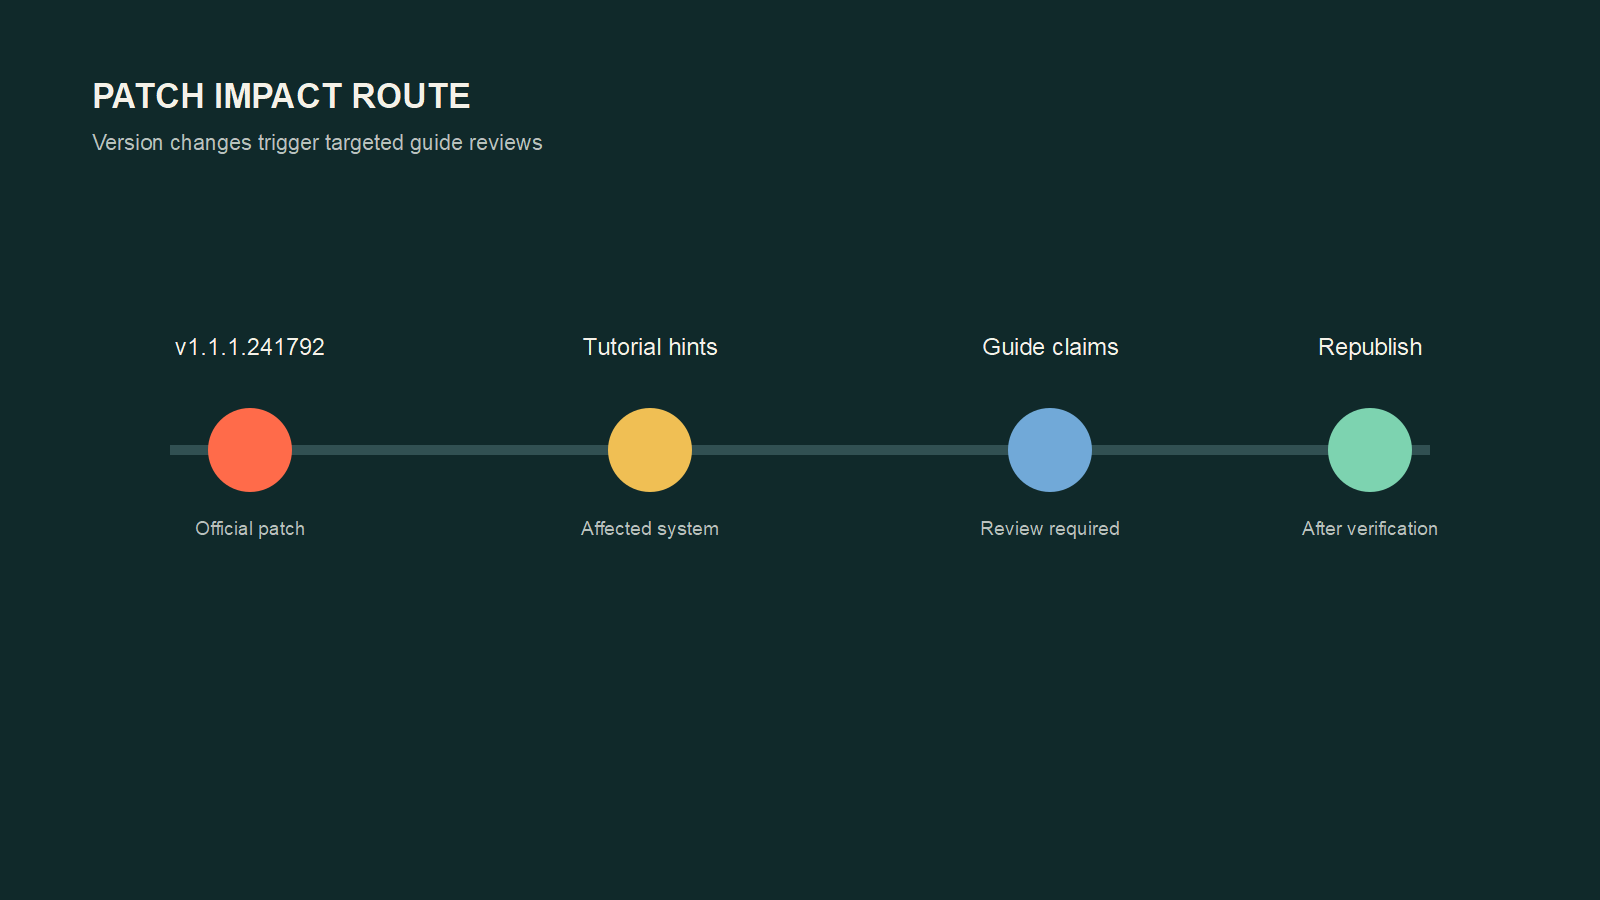Click the After verification caption
1600x900 pixels.
pos(1370,528)
